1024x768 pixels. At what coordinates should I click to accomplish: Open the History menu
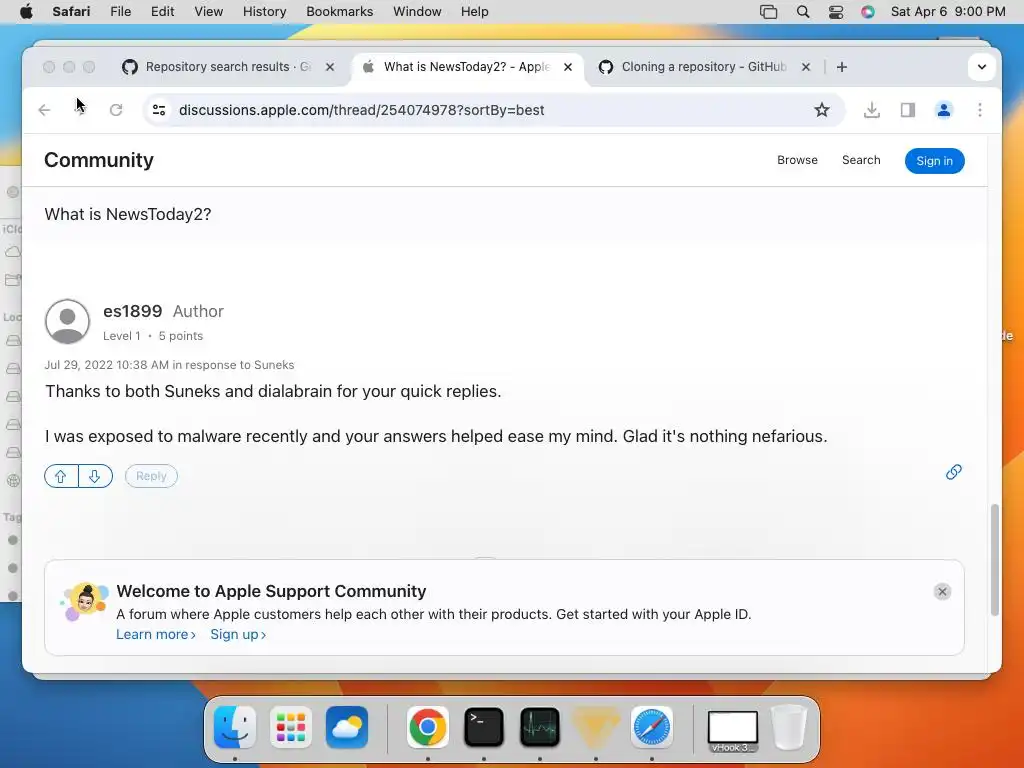264,12
